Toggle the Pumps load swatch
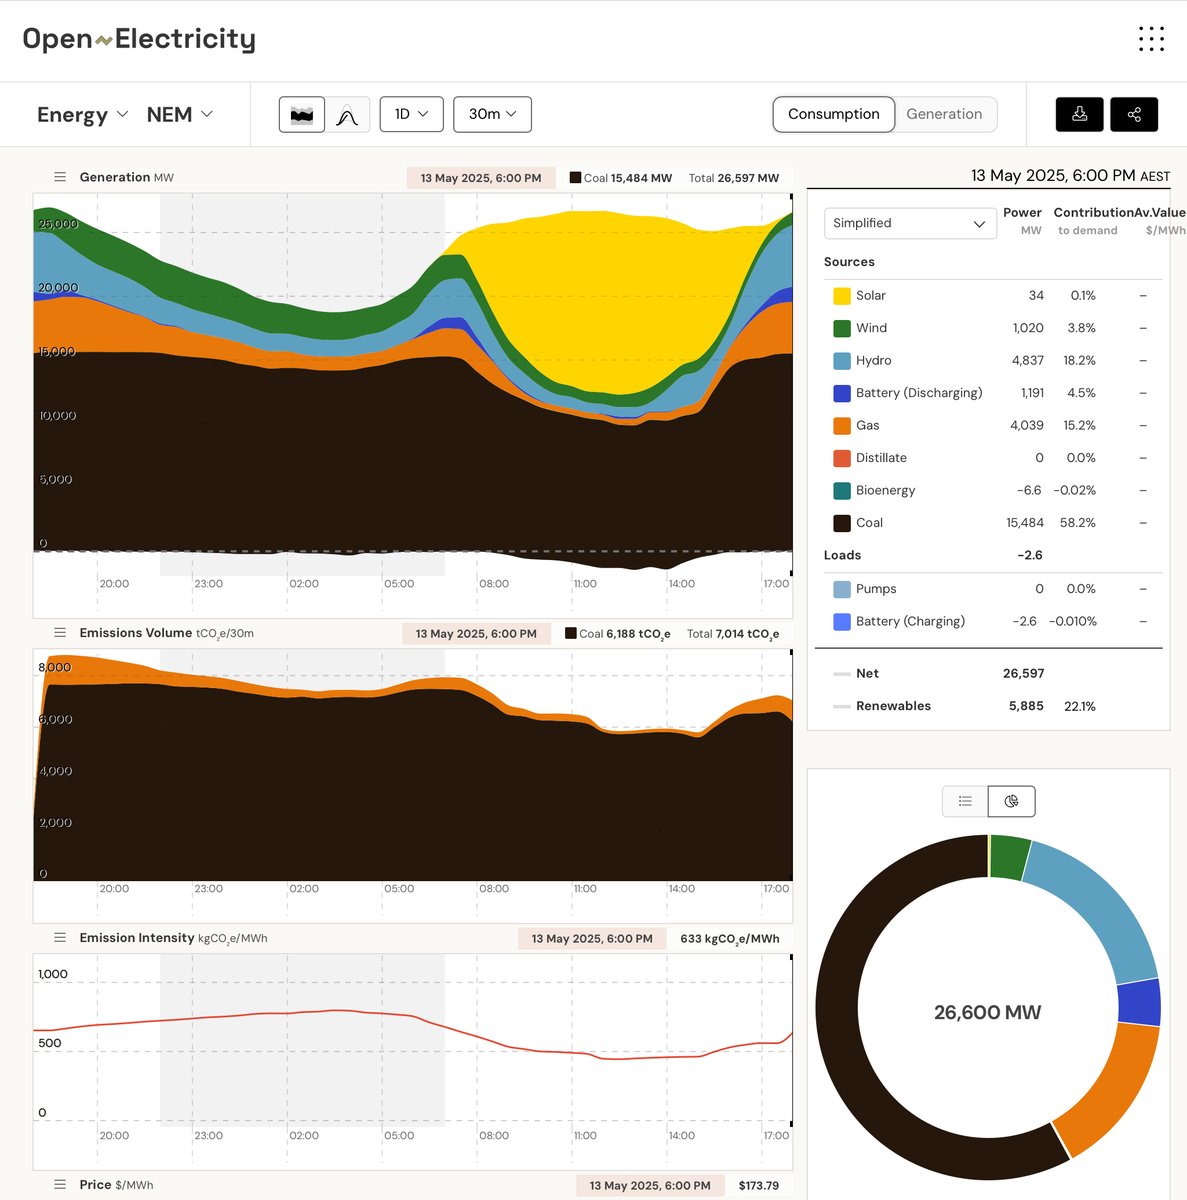Viewport: 1187px width, 1200px height. coord(842,589)
